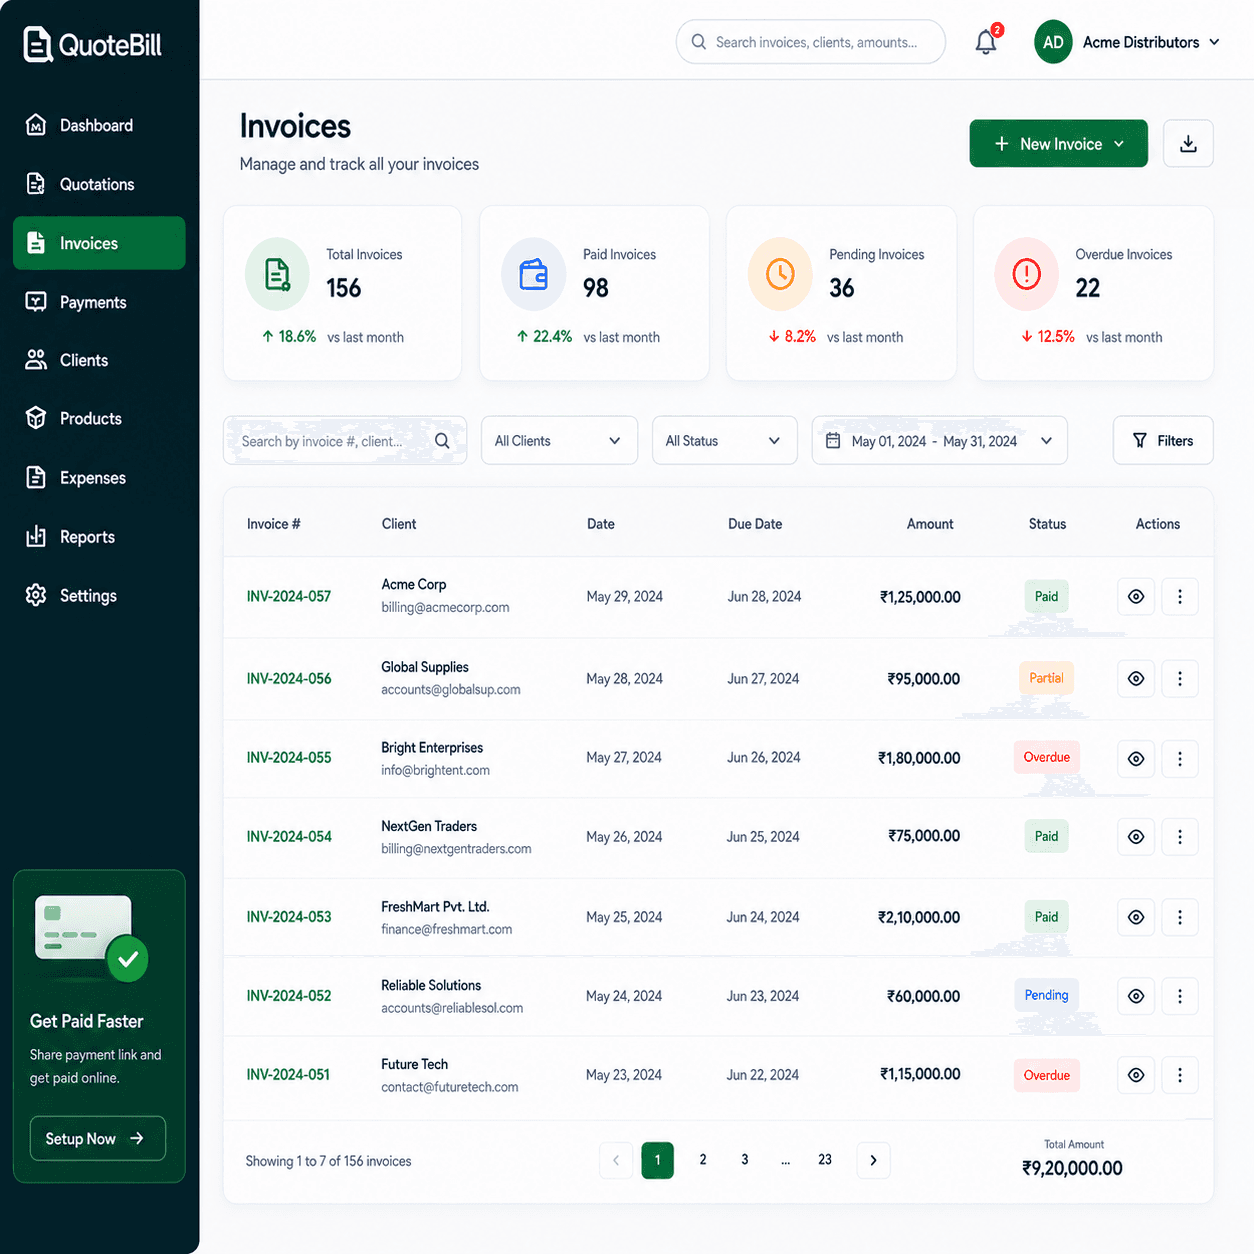Click the QuoteBill logo
The height and width of the screenshot is (1254, 1254).
92,44
